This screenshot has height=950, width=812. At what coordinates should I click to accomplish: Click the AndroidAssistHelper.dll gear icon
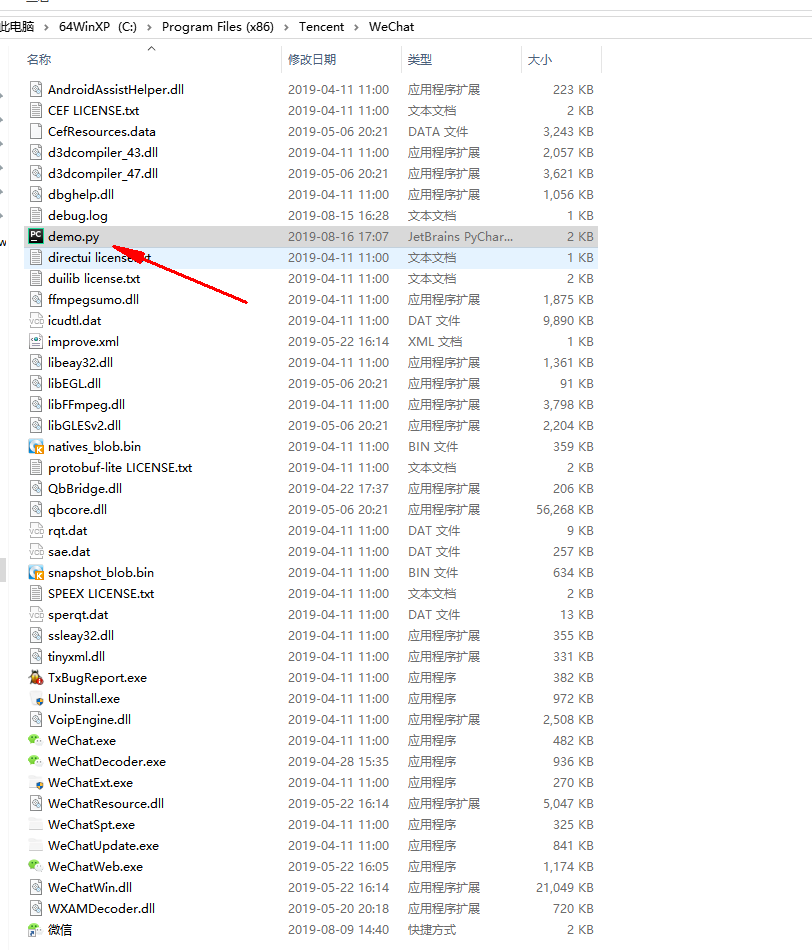[x=36, y=90]
